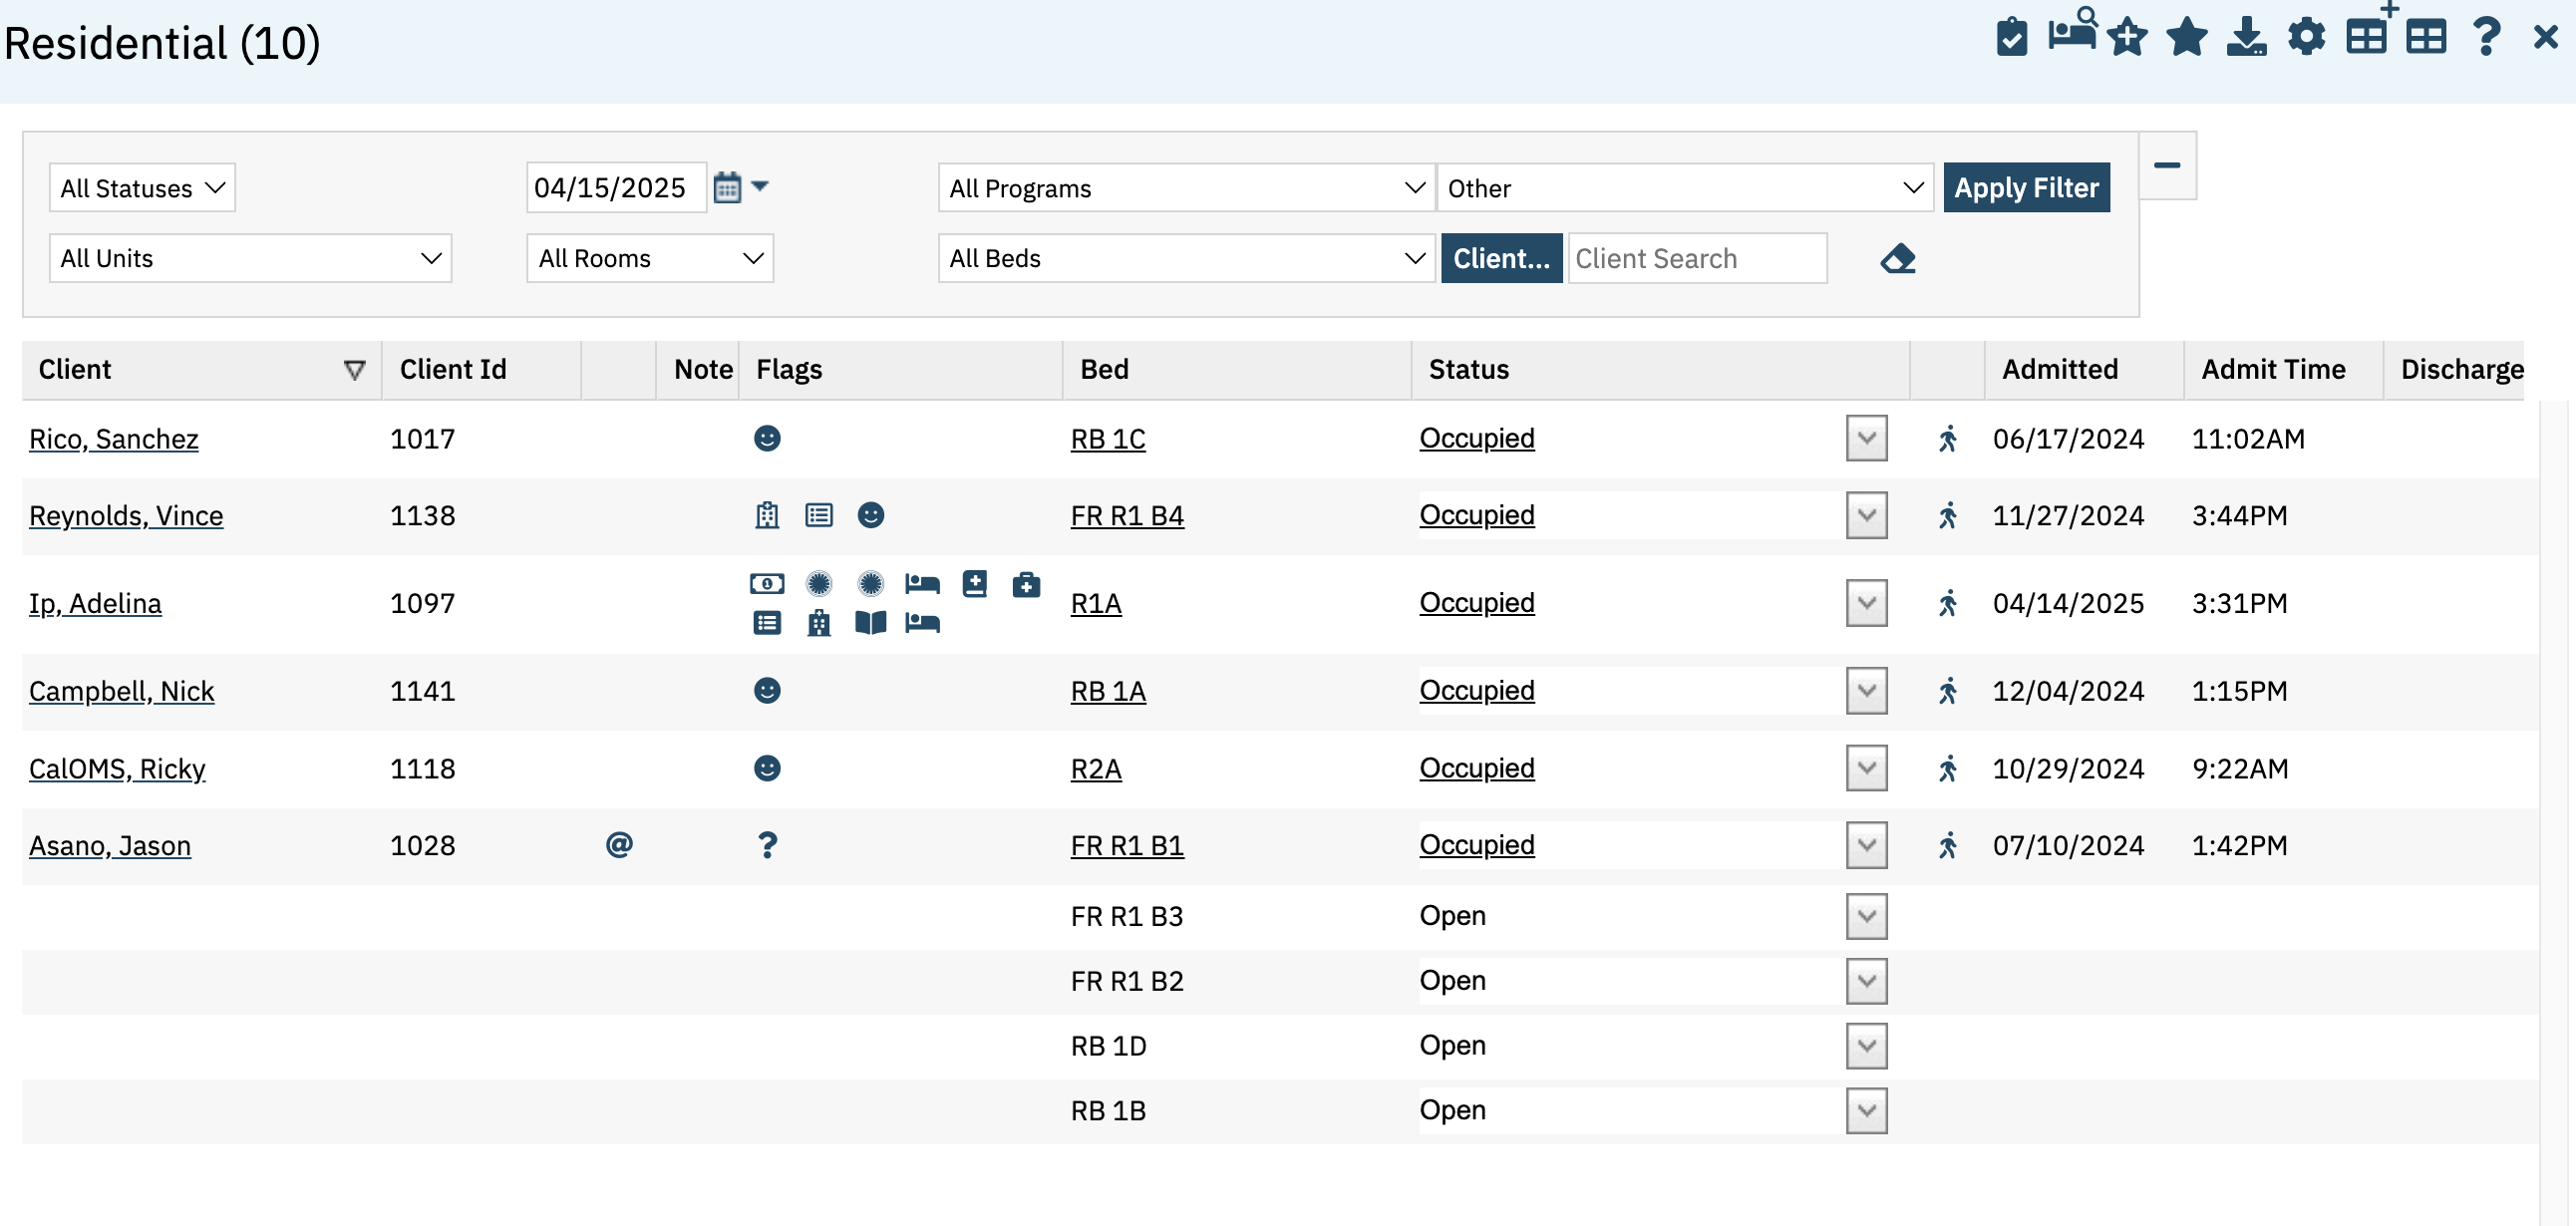Open the All Units dropdown
The image size is (2576, 1226).
pos(250,259)
